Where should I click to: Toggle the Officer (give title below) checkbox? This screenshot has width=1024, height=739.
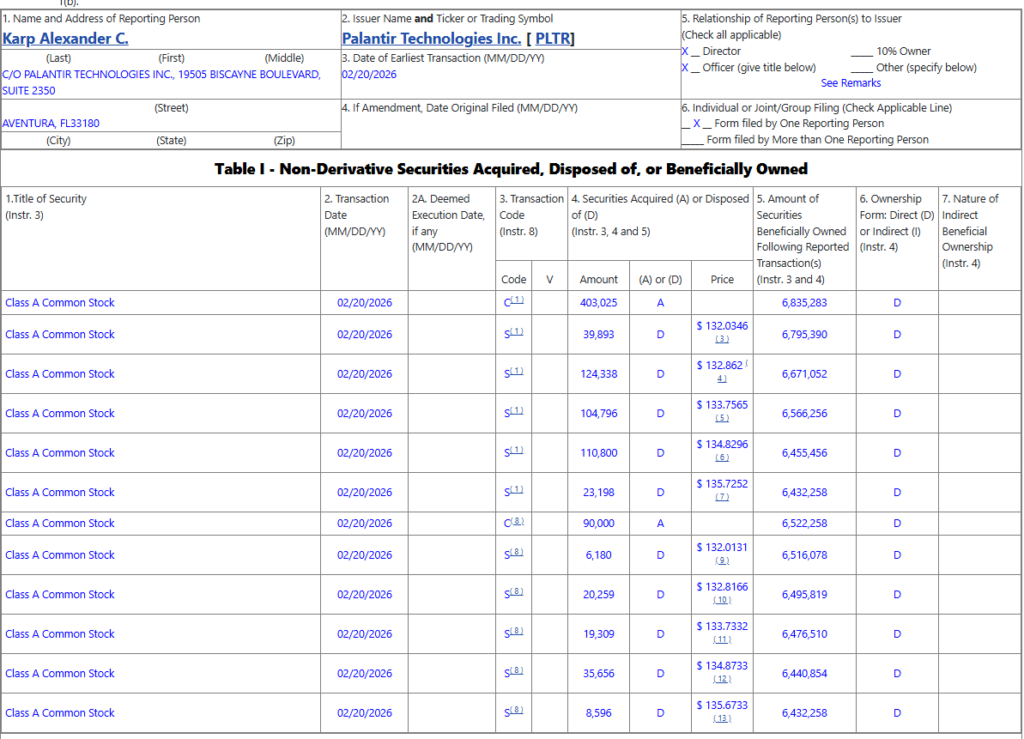click(686, 67)
